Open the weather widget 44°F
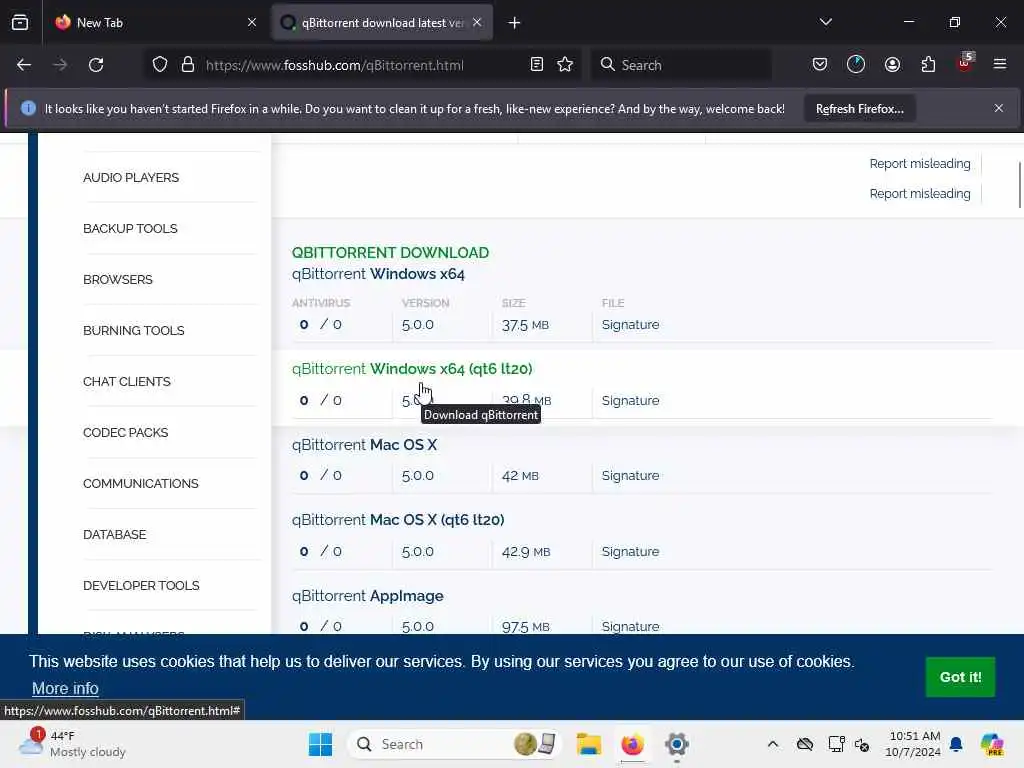The height and width of the screenshot is (768, 1024). [72, 744]
